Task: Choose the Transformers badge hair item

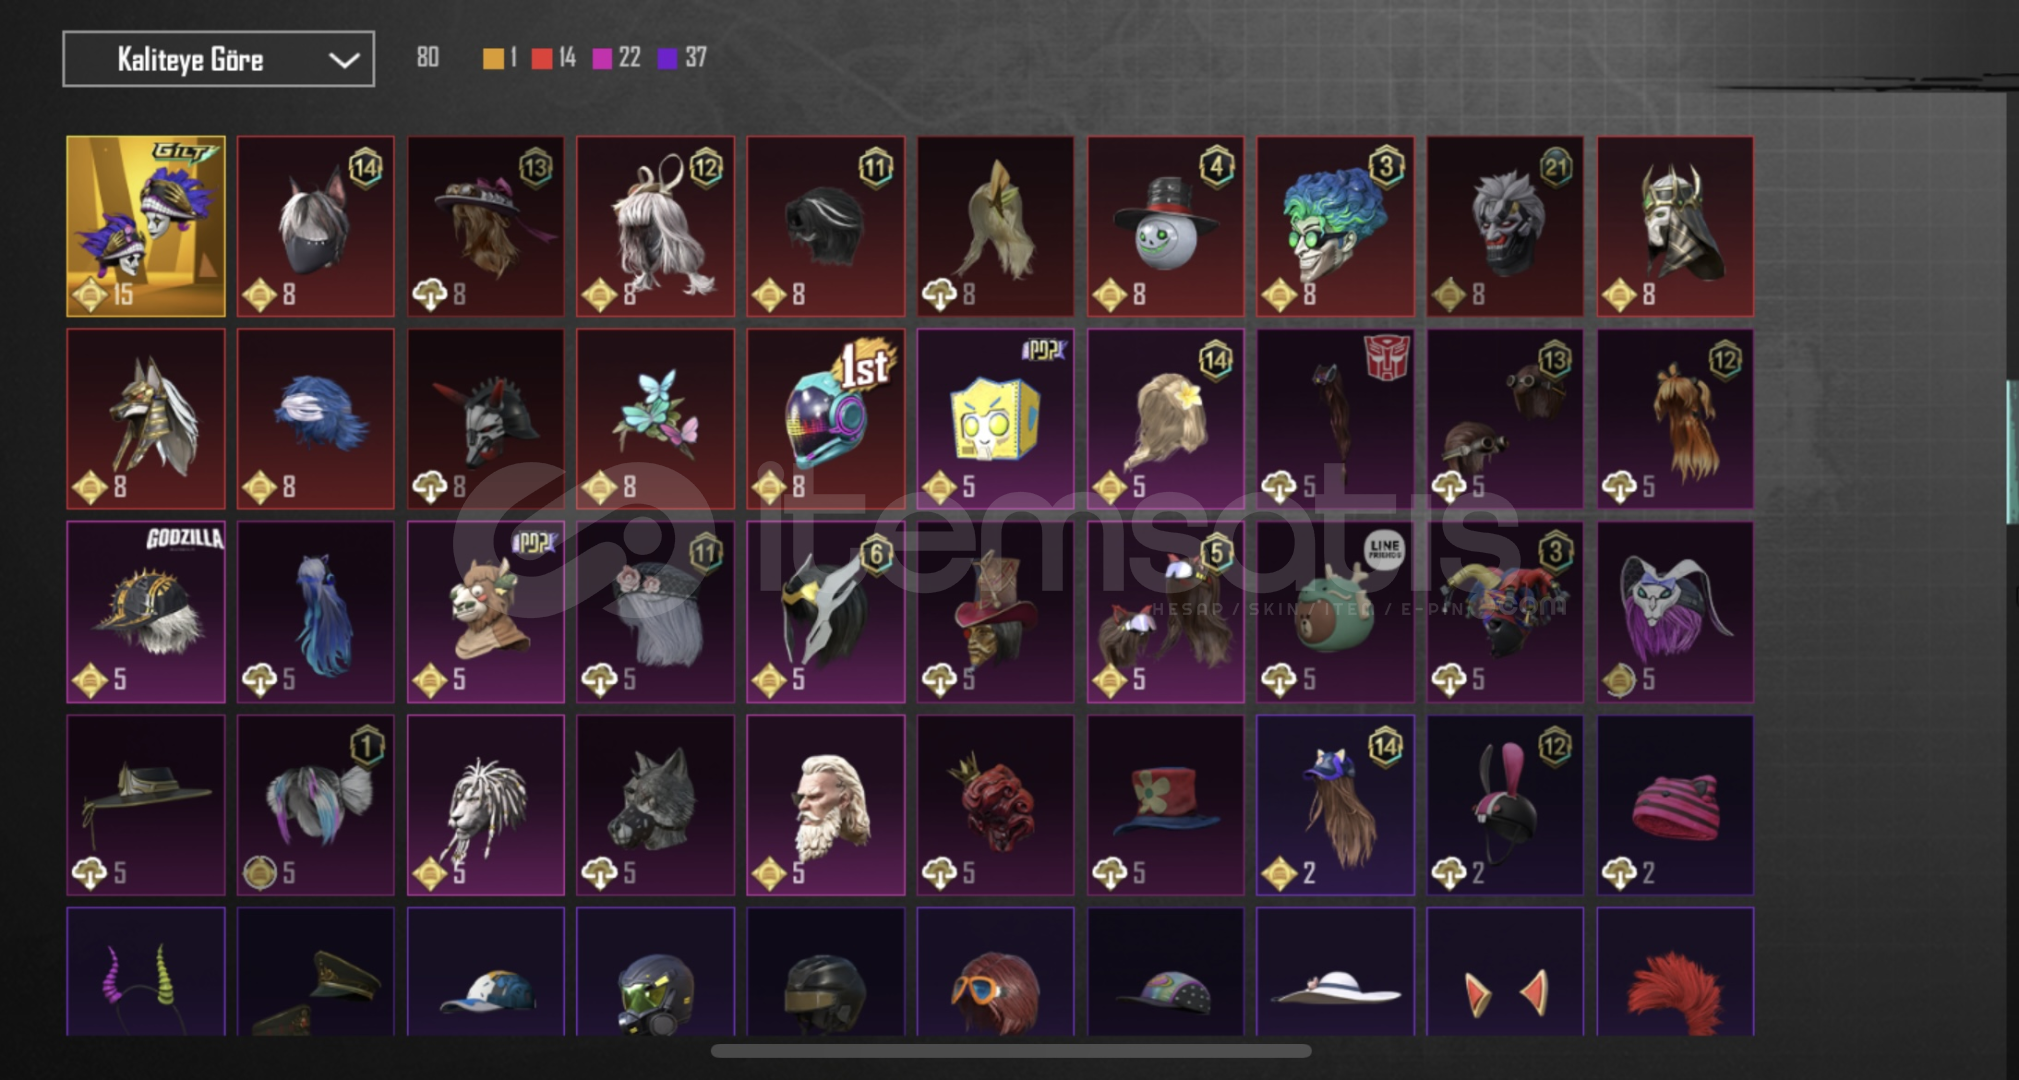Action: coord(1335,419)
